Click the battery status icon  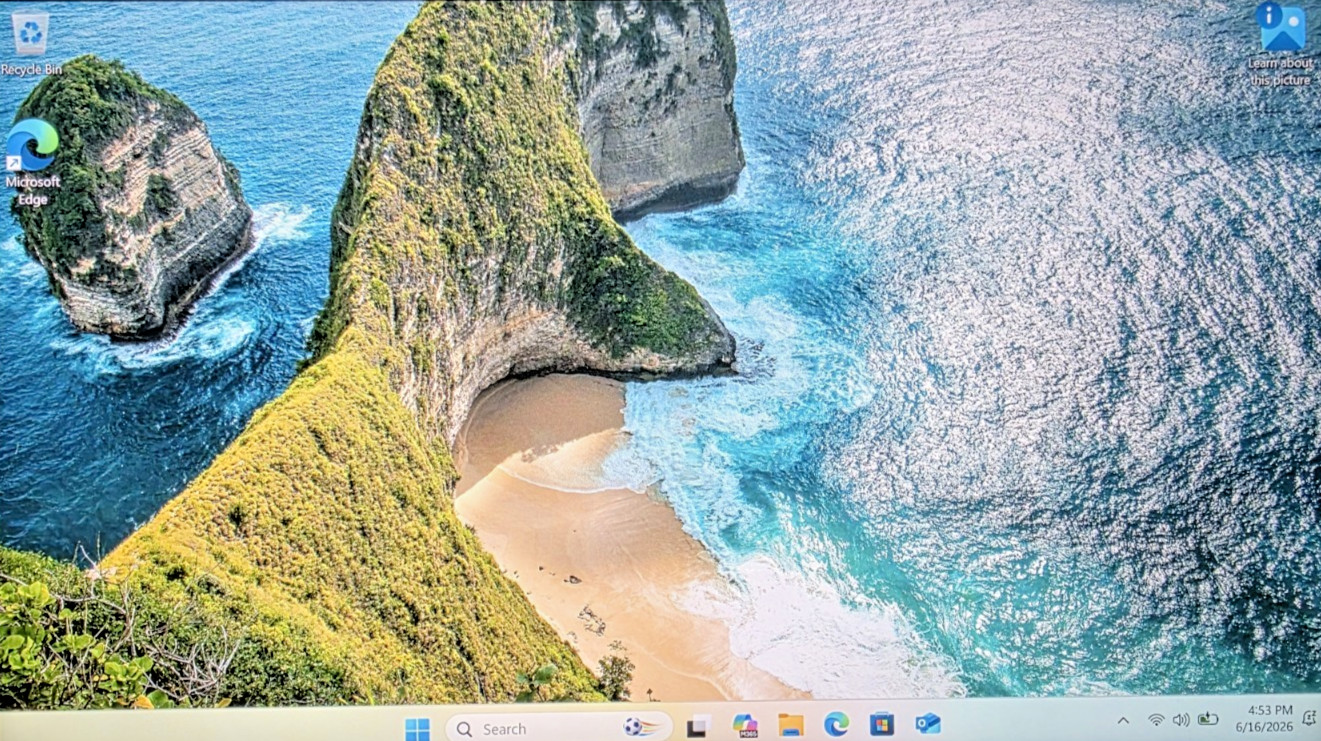tap(1208, 719)
